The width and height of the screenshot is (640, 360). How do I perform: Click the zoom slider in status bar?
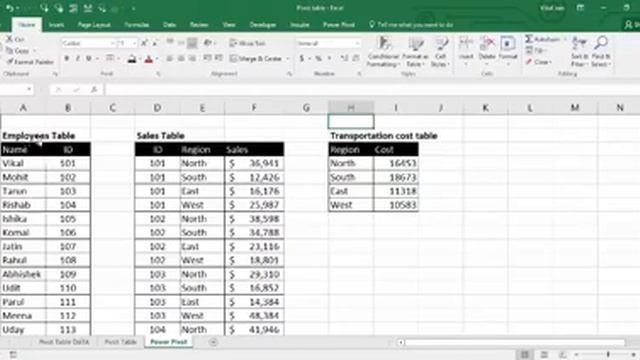607,355
